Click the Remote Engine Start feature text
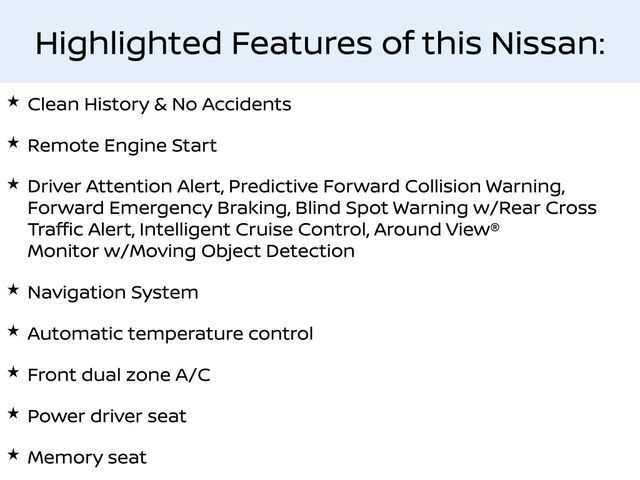The image size is (640, 480). pos(122,146)
